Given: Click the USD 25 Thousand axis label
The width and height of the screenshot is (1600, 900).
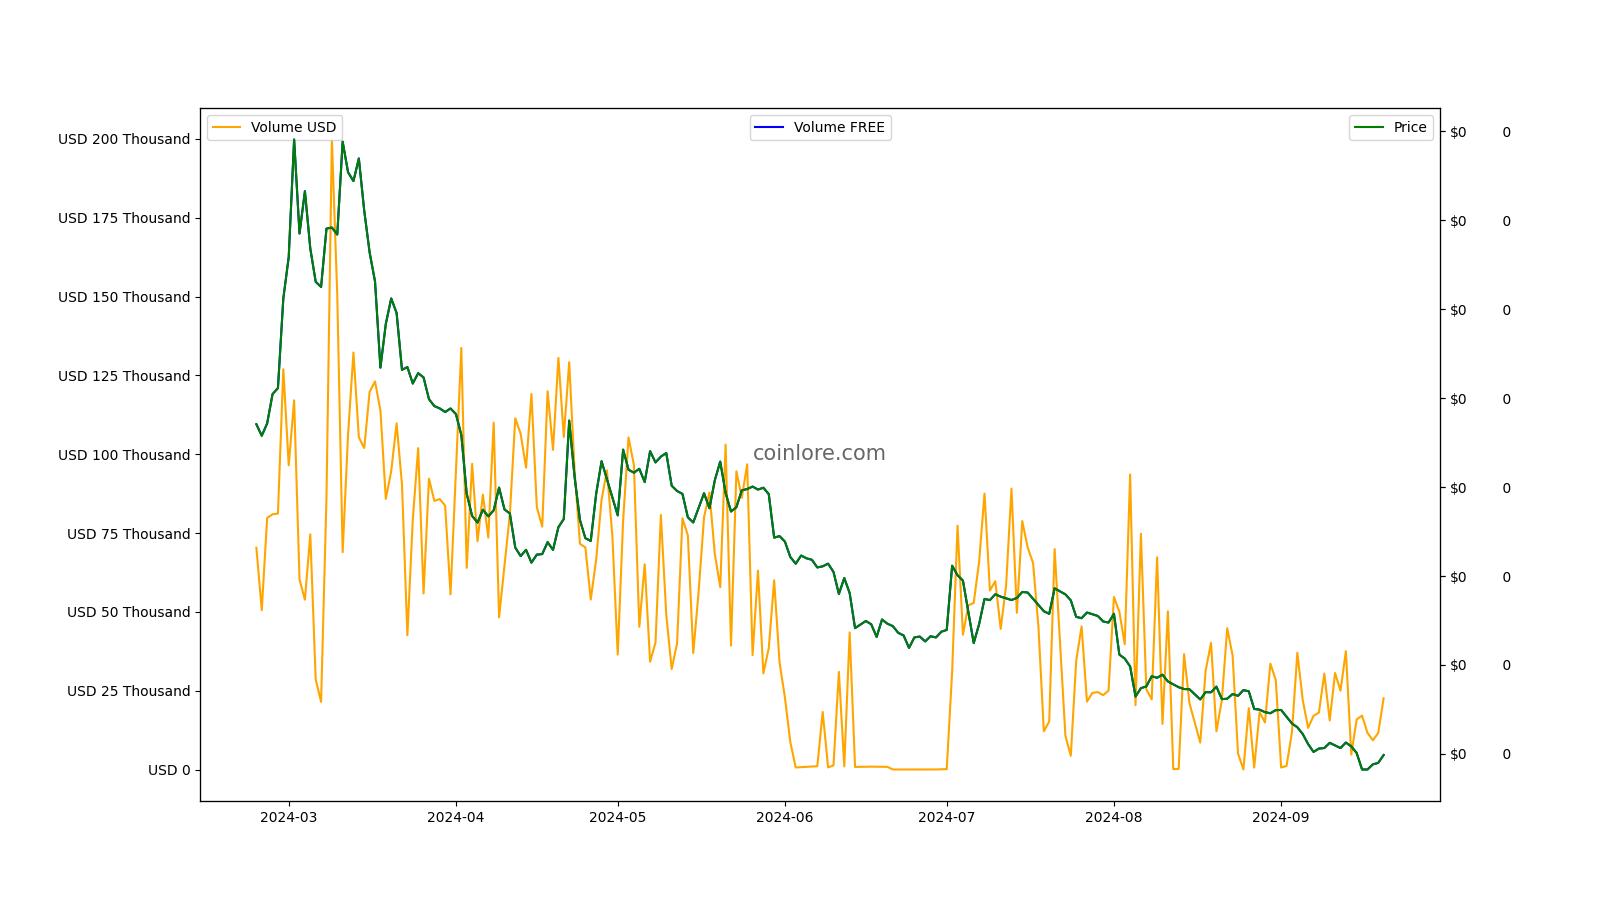Looking at the screenshot, I should [128, 691].
